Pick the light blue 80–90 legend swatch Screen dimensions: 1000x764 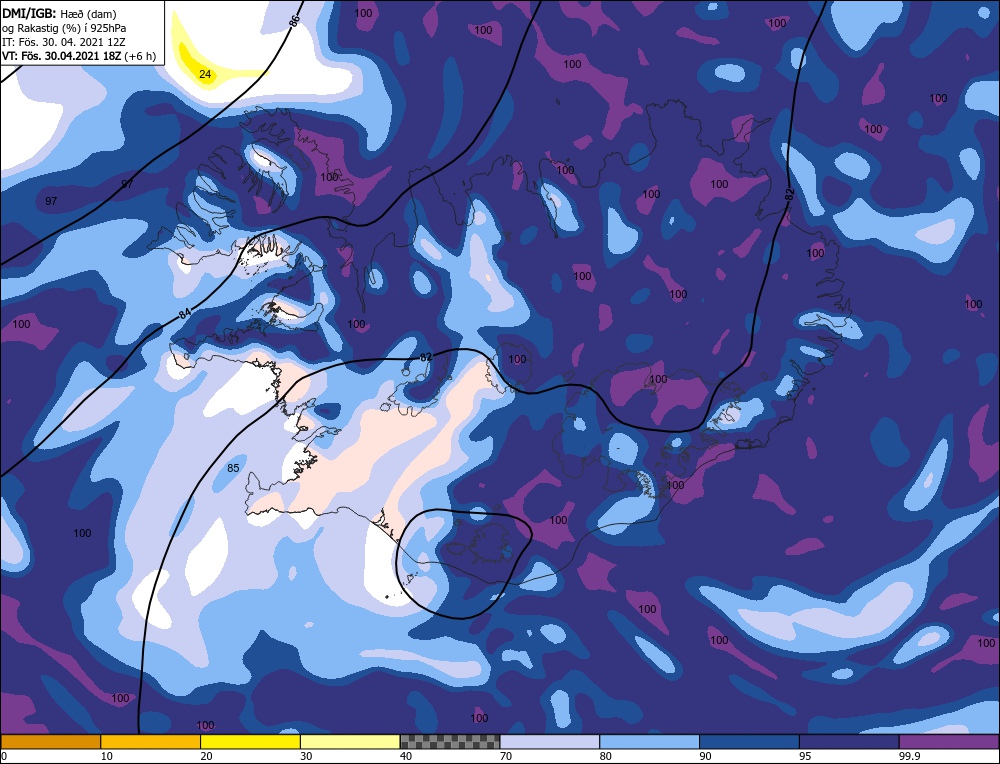coord(649,741)
